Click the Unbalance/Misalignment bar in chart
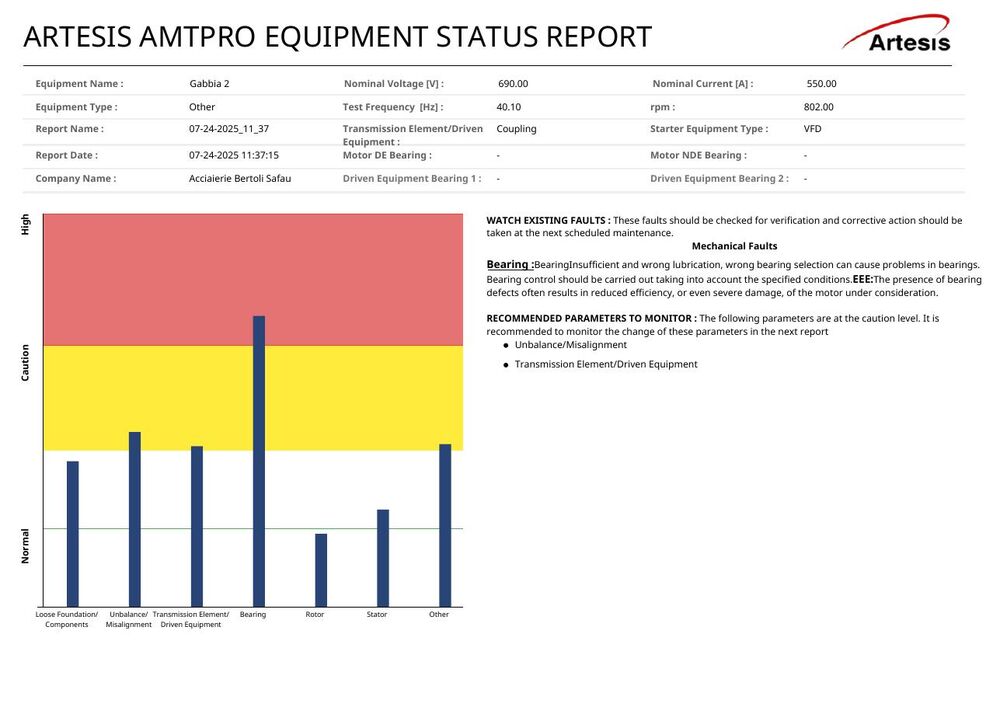The height and width of the screenshot is (707, 1000). [135, 520]
